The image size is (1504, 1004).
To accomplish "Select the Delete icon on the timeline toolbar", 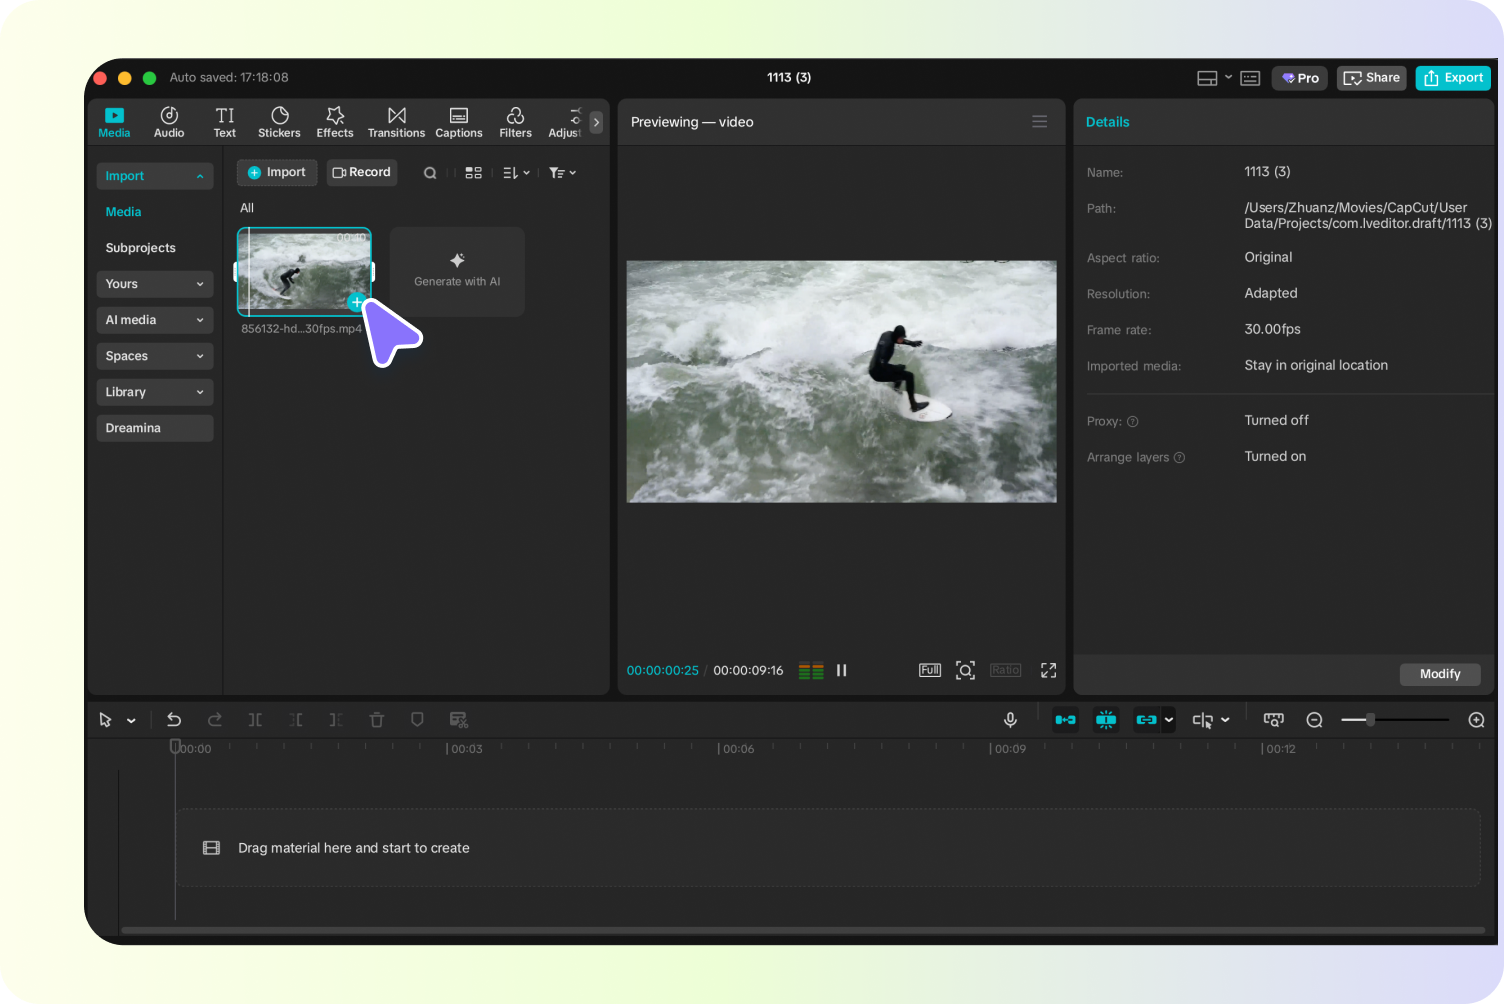I will [376, 719].
